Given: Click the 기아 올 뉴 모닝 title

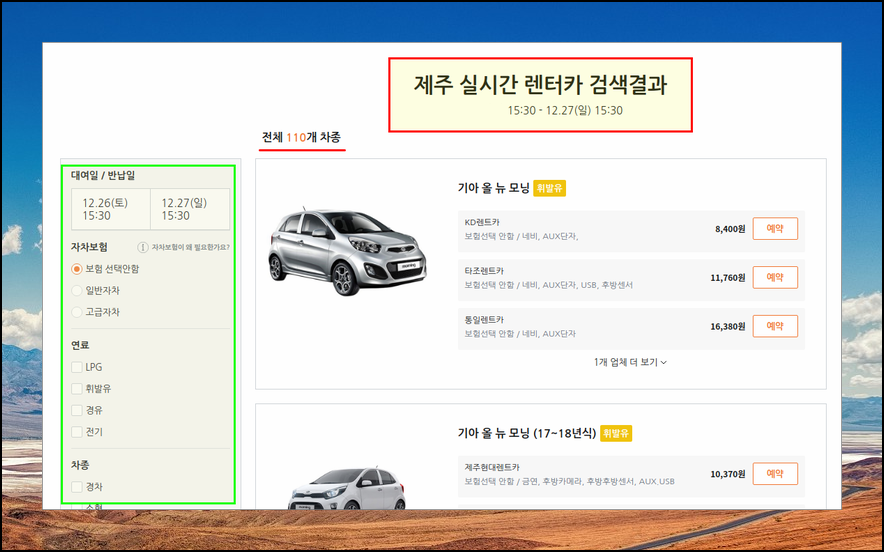Looking at the screenshot, I should pos(493,188).
